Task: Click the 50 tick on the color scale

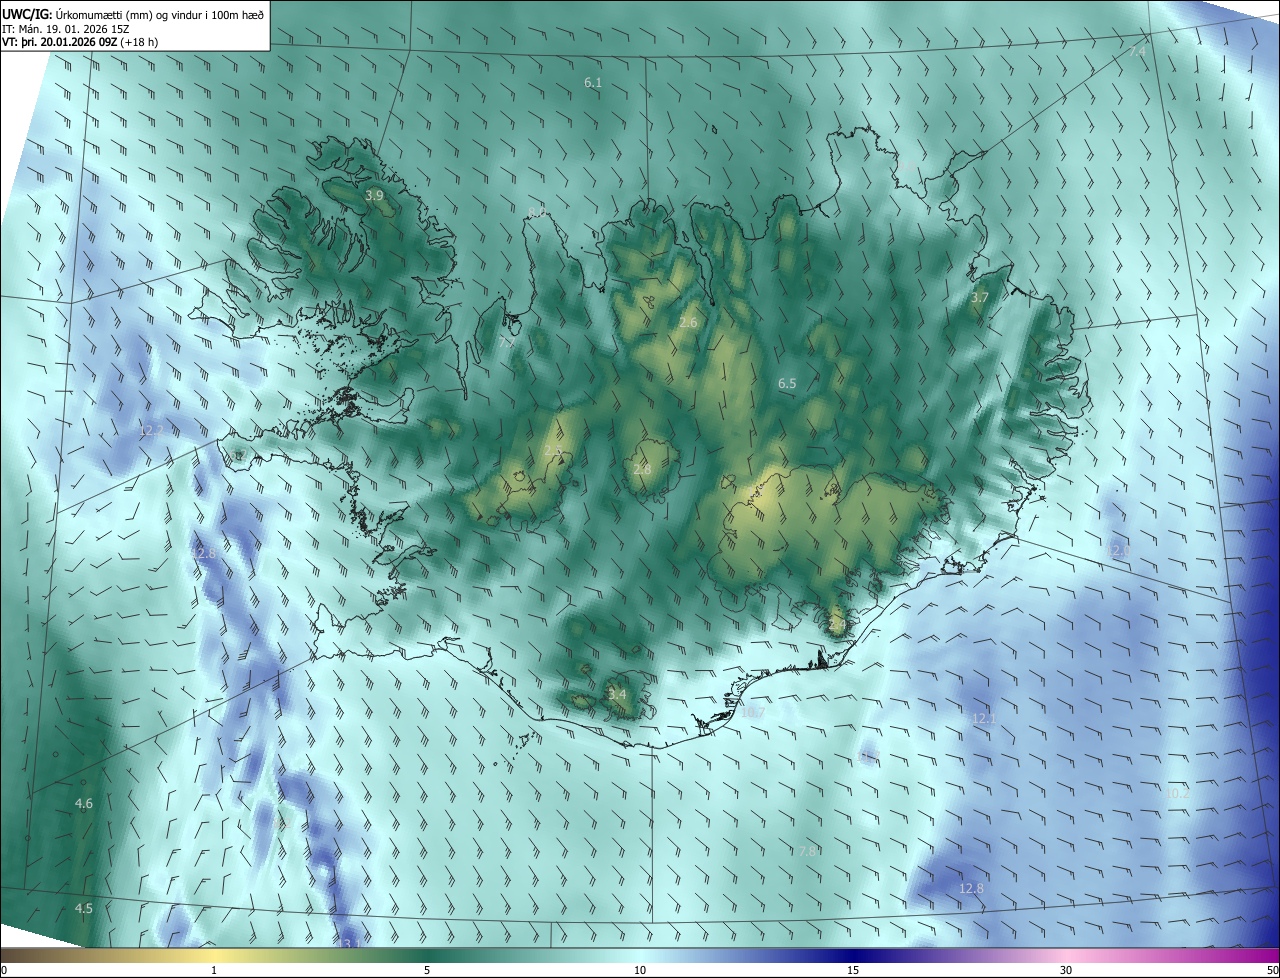Action: coord(1272,970)
